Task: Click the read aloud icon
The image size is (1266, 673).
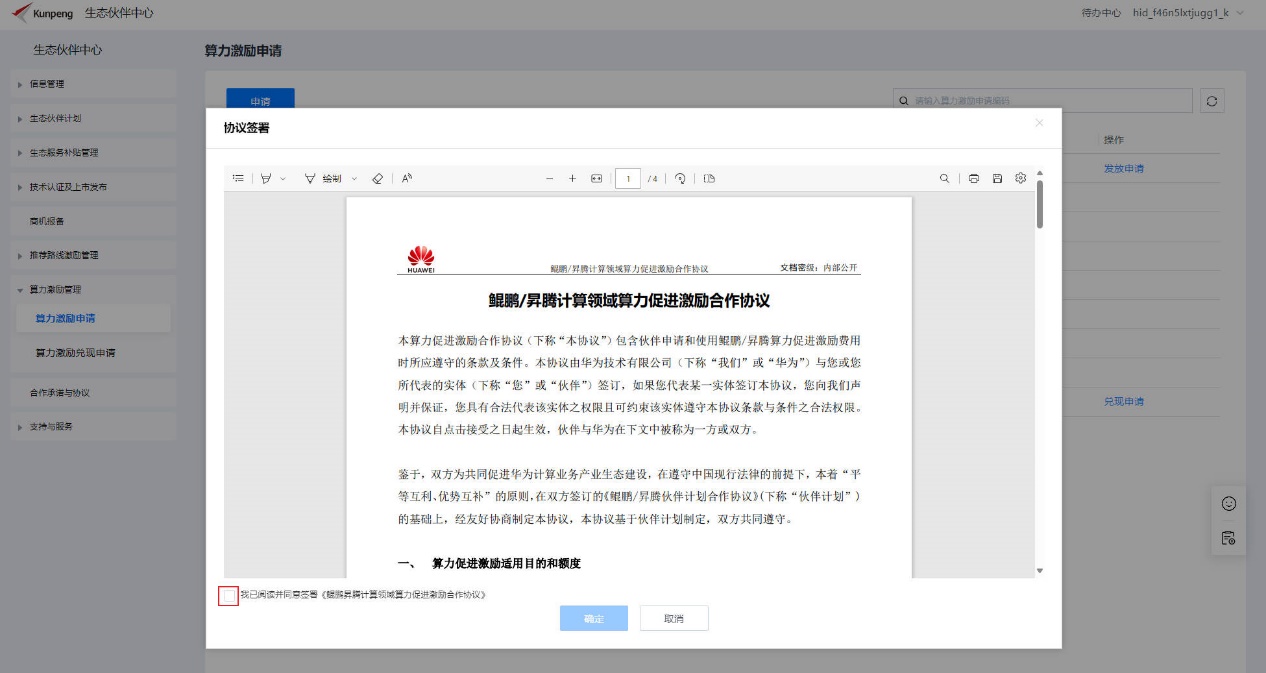Action: pos(407,178)
